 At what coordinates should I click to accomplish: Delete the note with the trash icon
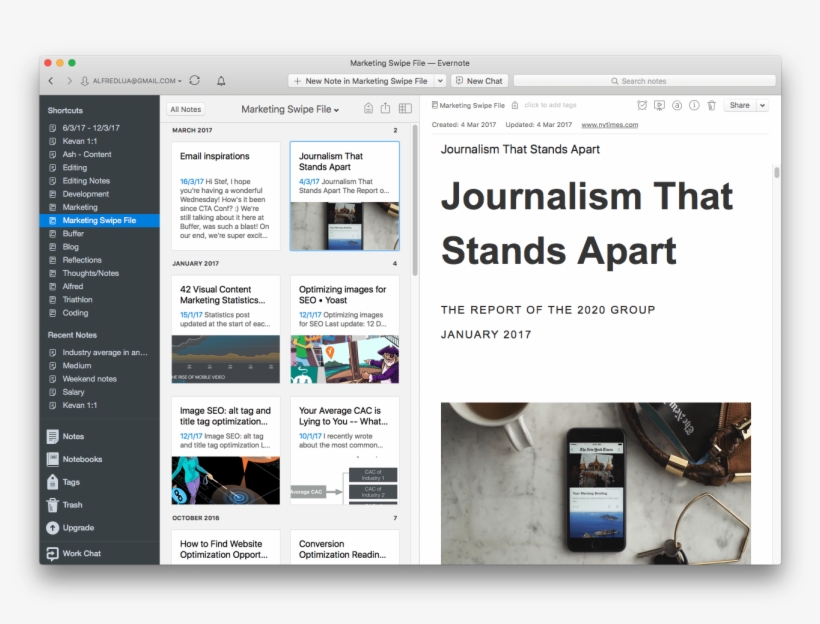pyautogui.click(x=711, y=105)
